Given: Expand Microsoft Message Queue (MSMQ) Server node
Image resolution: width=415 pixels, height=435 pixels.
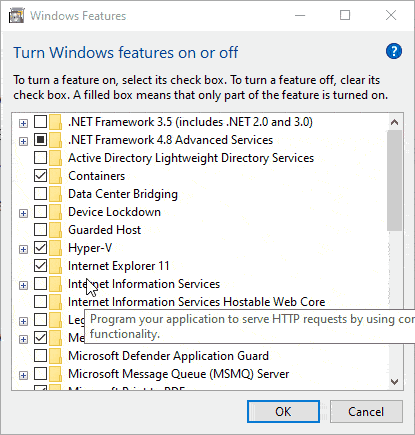Looking at the screenshot, I should [23, 375].
